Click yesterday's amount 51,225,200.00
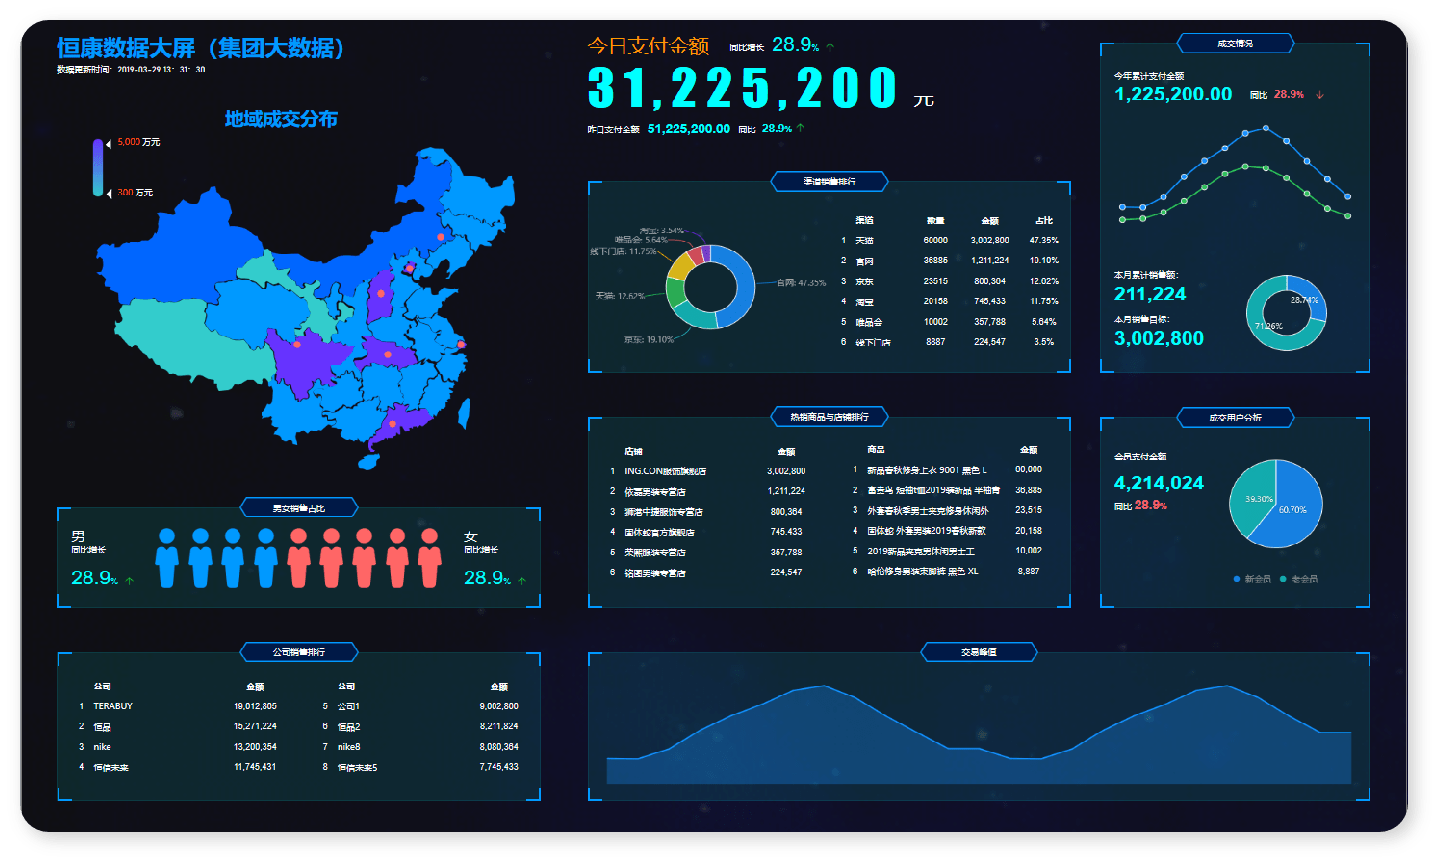Image resolution: width=1441 pixels, height=865 pixels. (x=689, y=129)
